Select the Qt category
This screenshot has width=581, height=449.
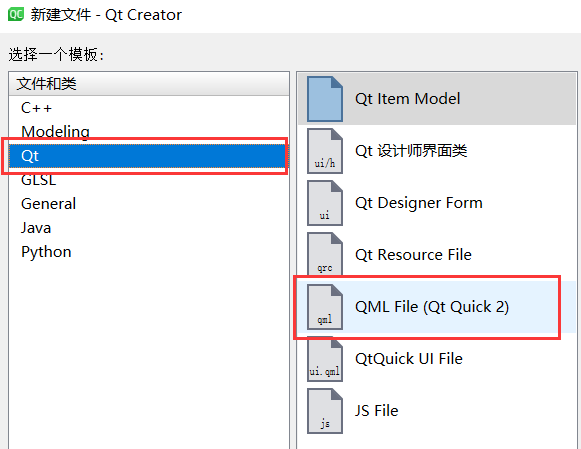point(149,156)
